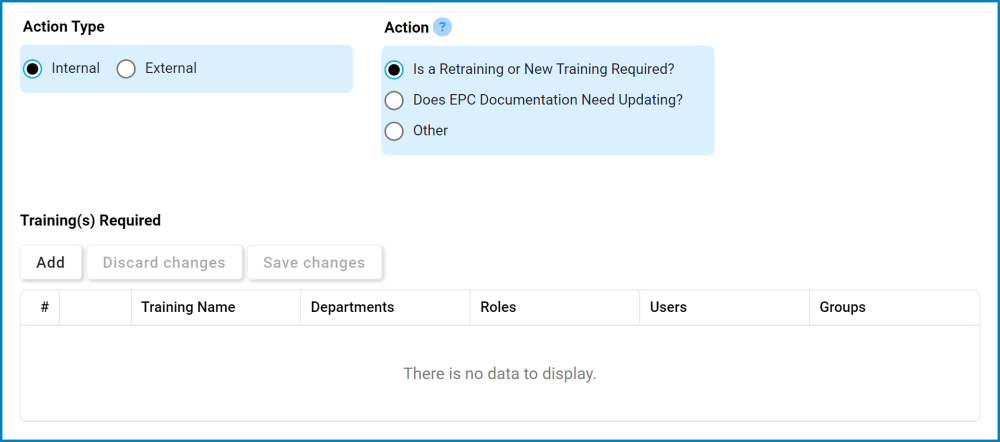
Task: Click the # column header
Action: [44, 307]
